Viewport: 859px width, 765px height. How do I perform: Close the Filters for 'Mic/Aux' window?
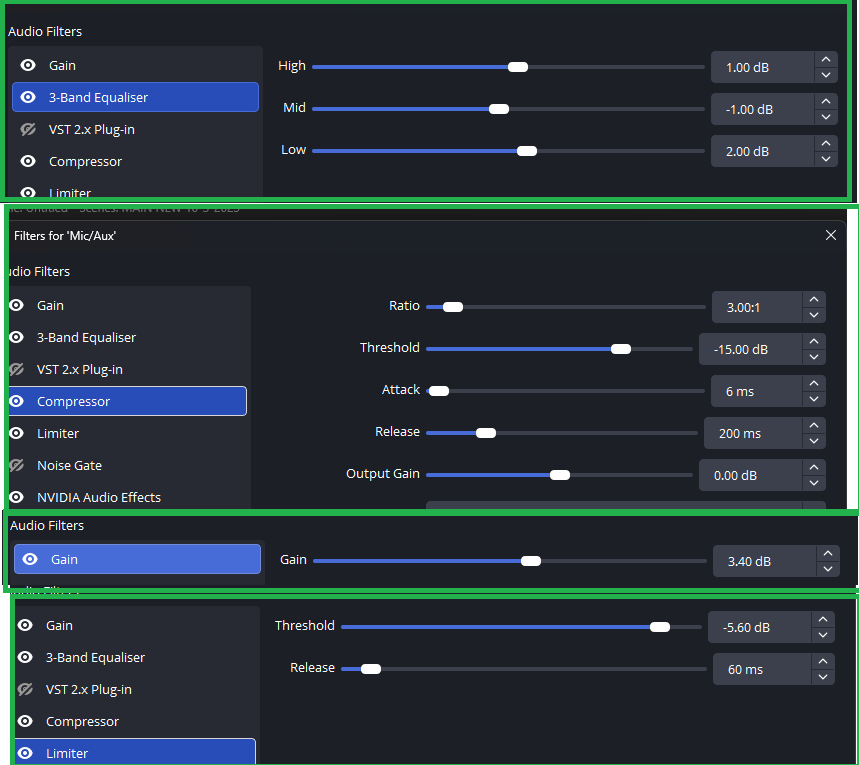pyautogui.click(x=831, y=235)
